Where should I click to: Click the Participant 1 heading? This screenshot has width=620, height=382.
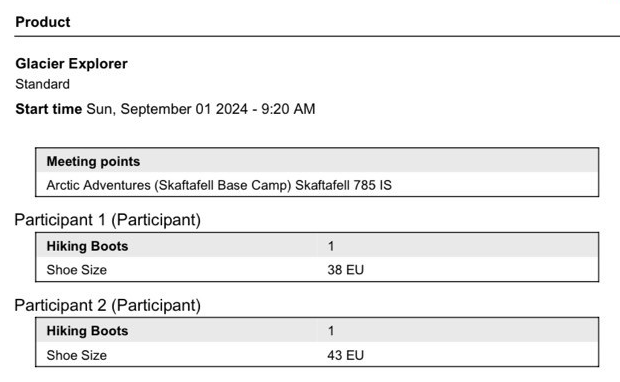pos(108,220)
